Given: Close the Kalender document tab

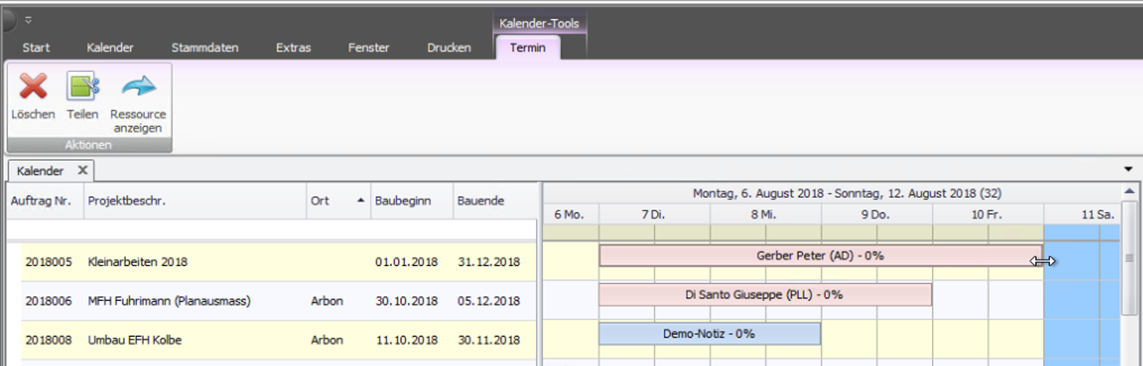Looking at the screenshot, I should [x=82, y=171].
